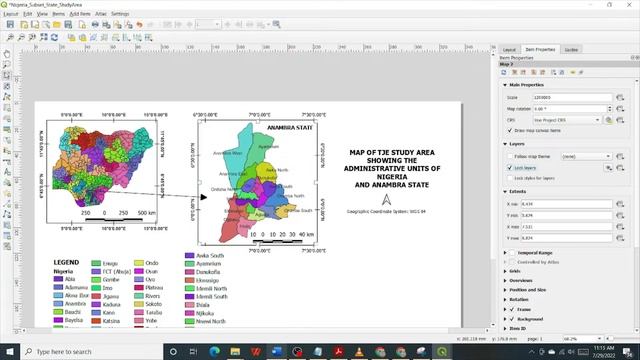This screenshot has height=360, width=640.
Task: Click the Atlas settings toolbar icon
Action: (277, 25)
